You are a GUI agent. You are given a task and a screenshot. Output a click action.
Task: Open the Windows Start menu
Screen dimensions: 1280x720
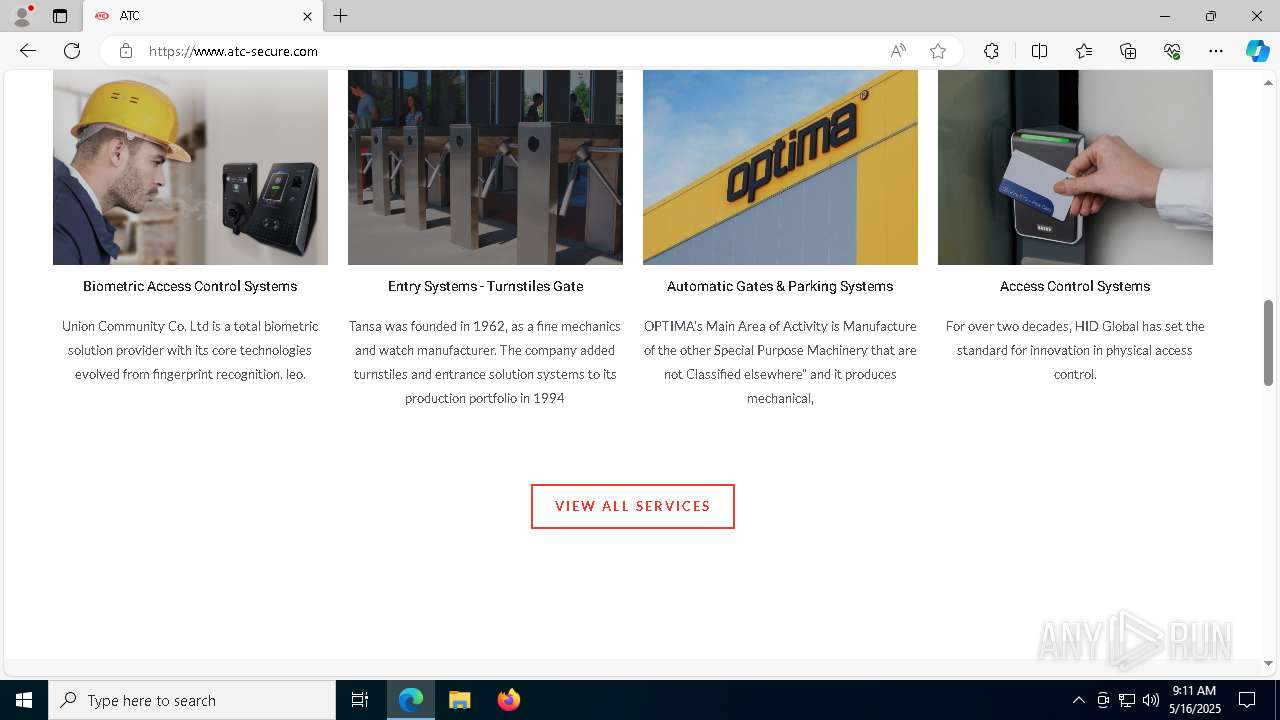click(24, 700)
